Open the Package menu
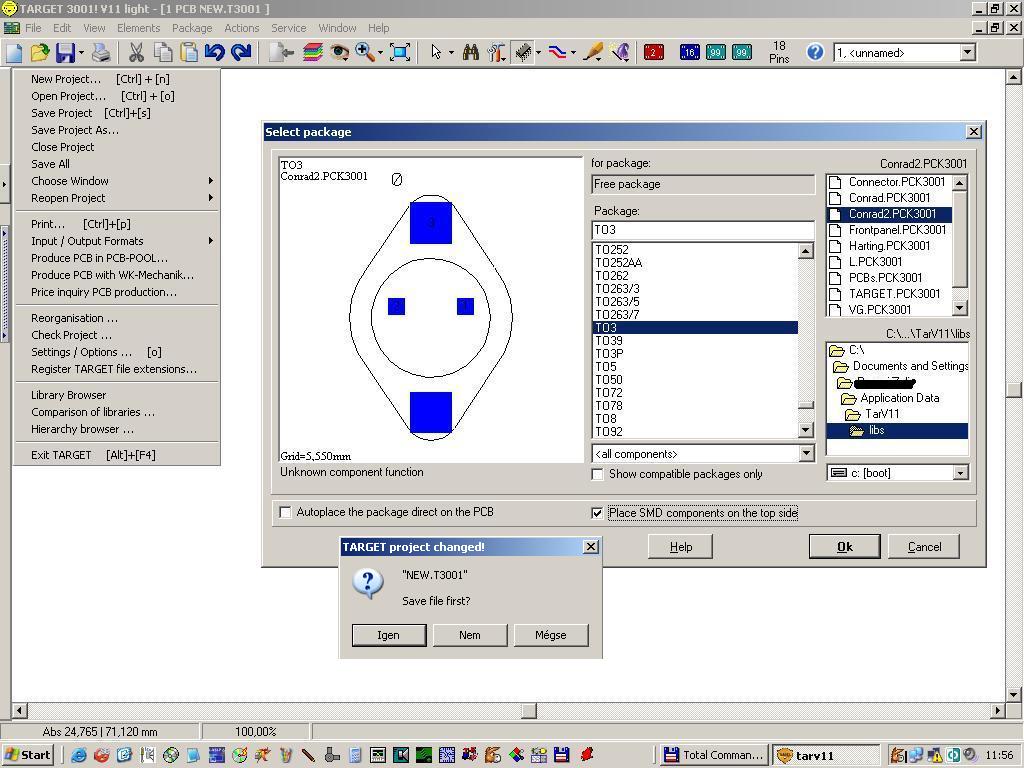The image size is (1024, 768). pos(192,28)
